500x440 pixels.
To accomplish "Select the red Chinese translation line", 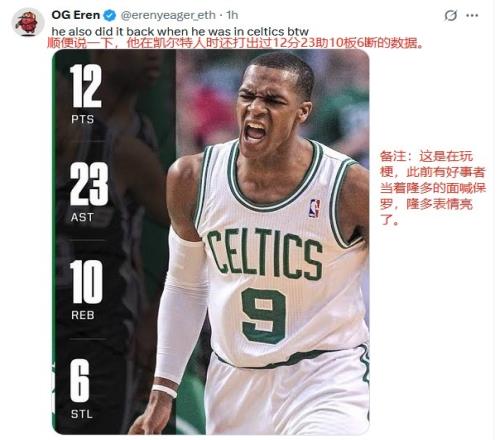I will (x=235, y=43).
